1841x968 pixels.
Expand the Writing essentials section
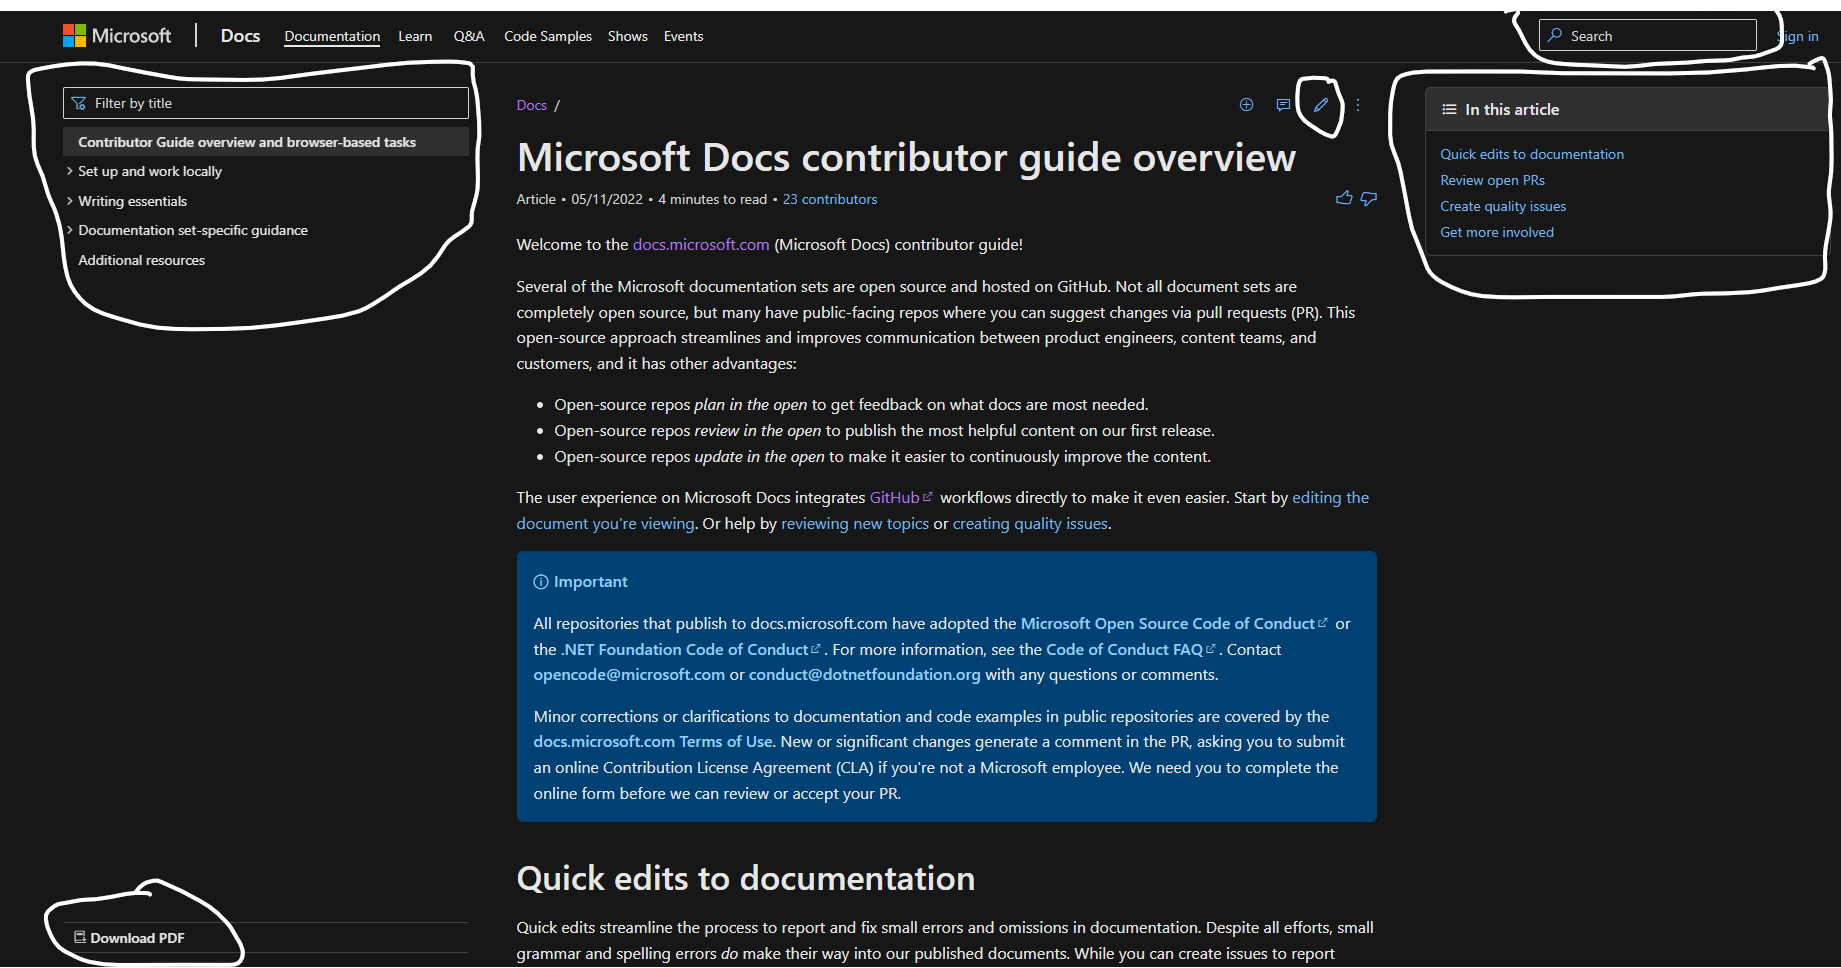point(132,201)
